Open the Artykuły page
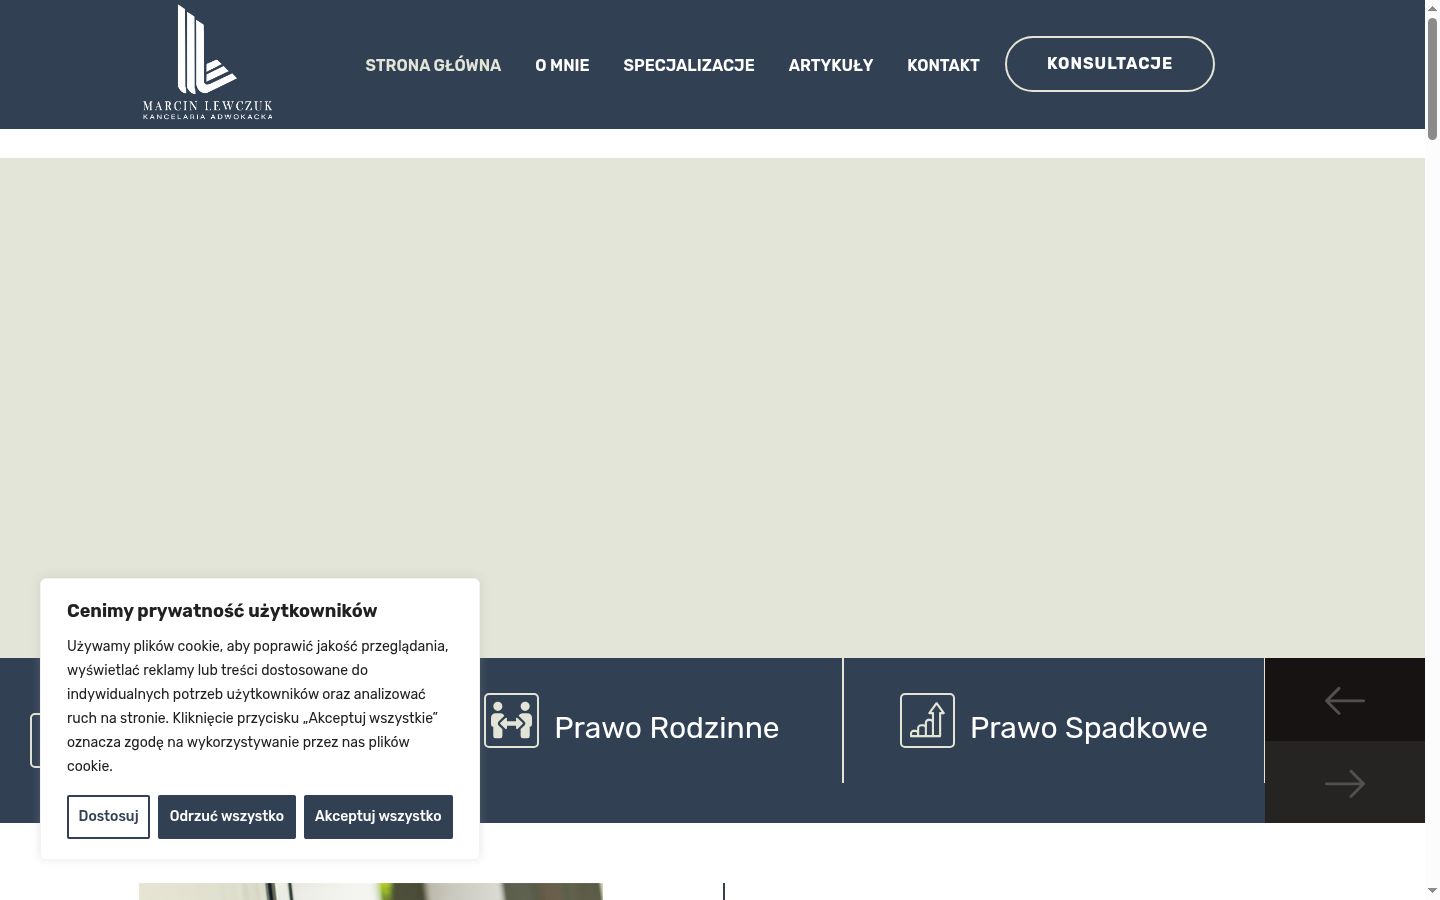Screen dimensions: 1440x900 (831, 65)
